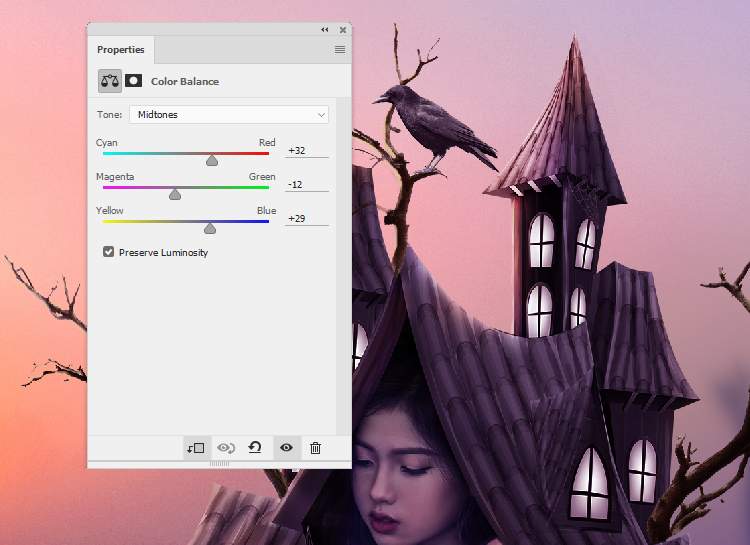Image resolution: width=750 pixels, height=545 pixels.
Task: Click the Cyan-Red slider handle
Action: click(x=212, y=160)
